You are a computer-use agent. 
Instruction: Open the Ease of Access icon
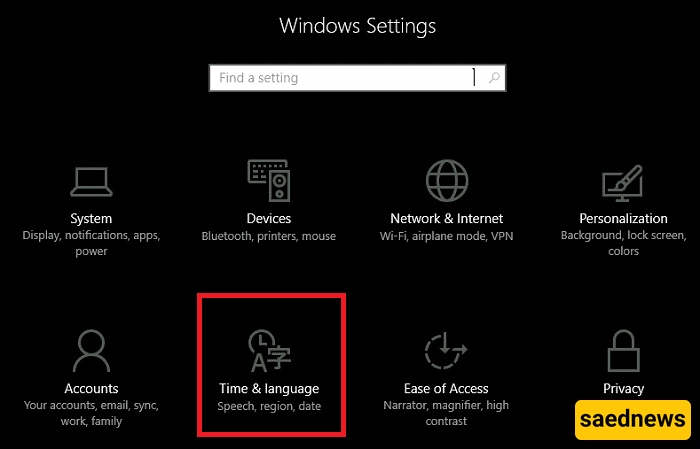(446, 351)
